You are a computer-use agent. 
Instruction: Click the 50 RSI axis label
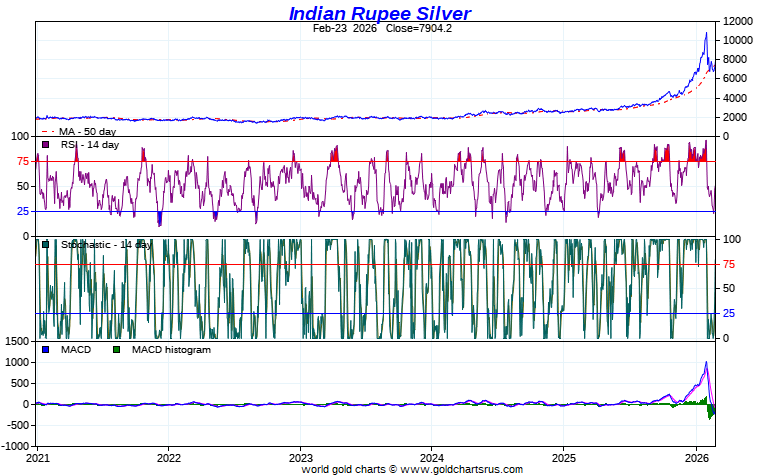tap(23, 186)
